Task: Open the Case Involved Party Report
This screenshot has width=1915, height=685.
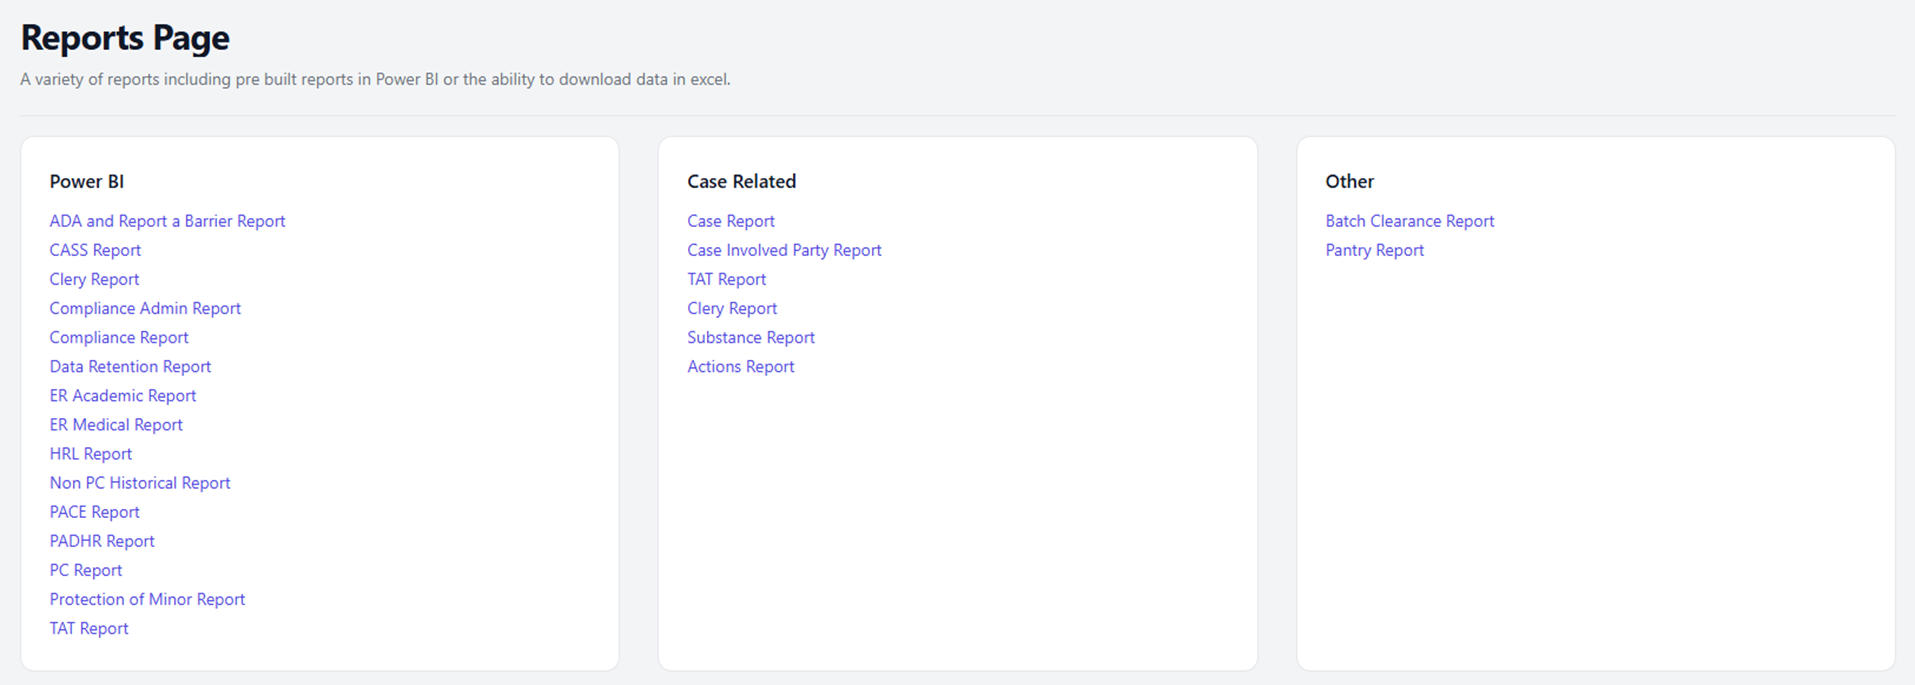Action: click(784, 250)
